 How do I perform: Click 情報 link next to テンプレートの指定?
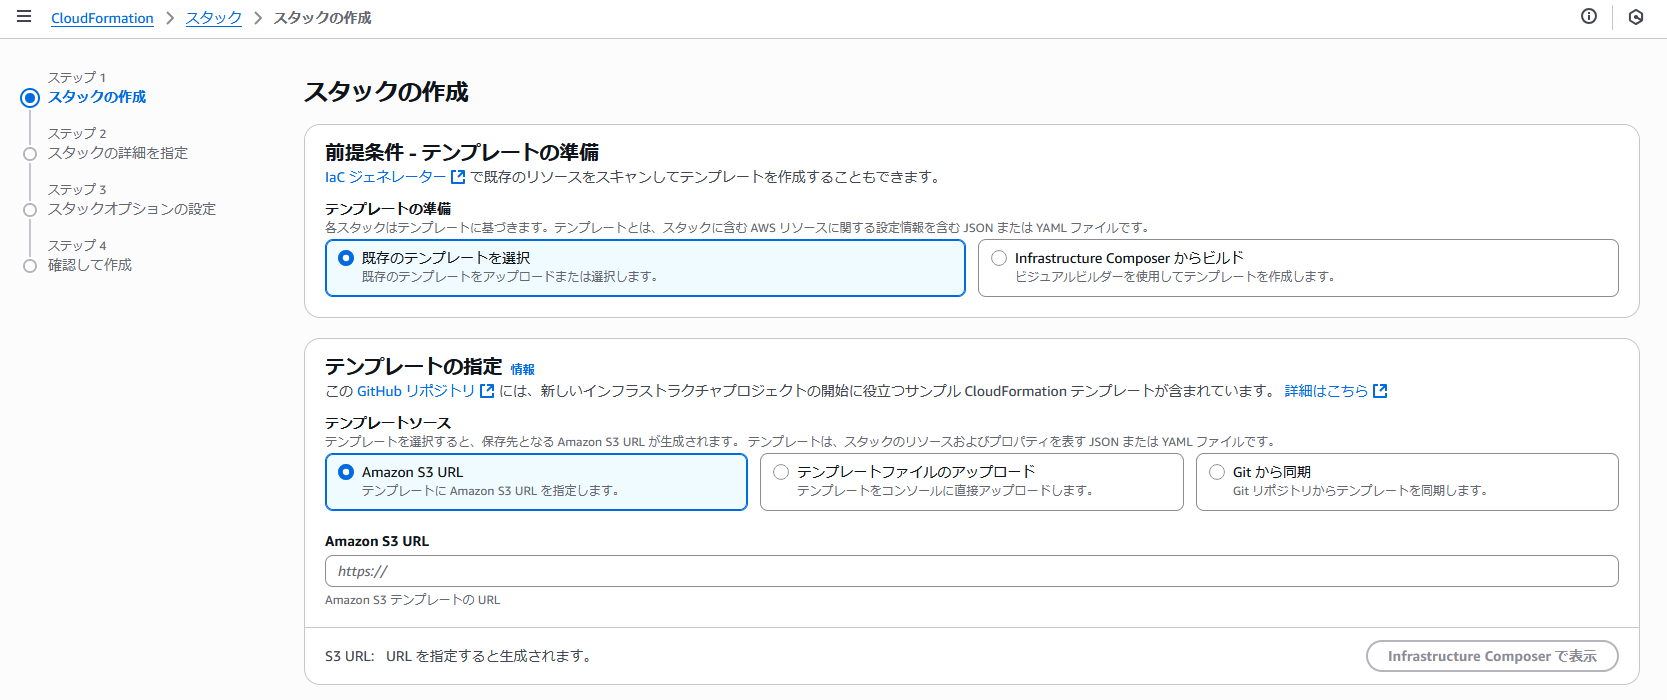click(522, 369)
